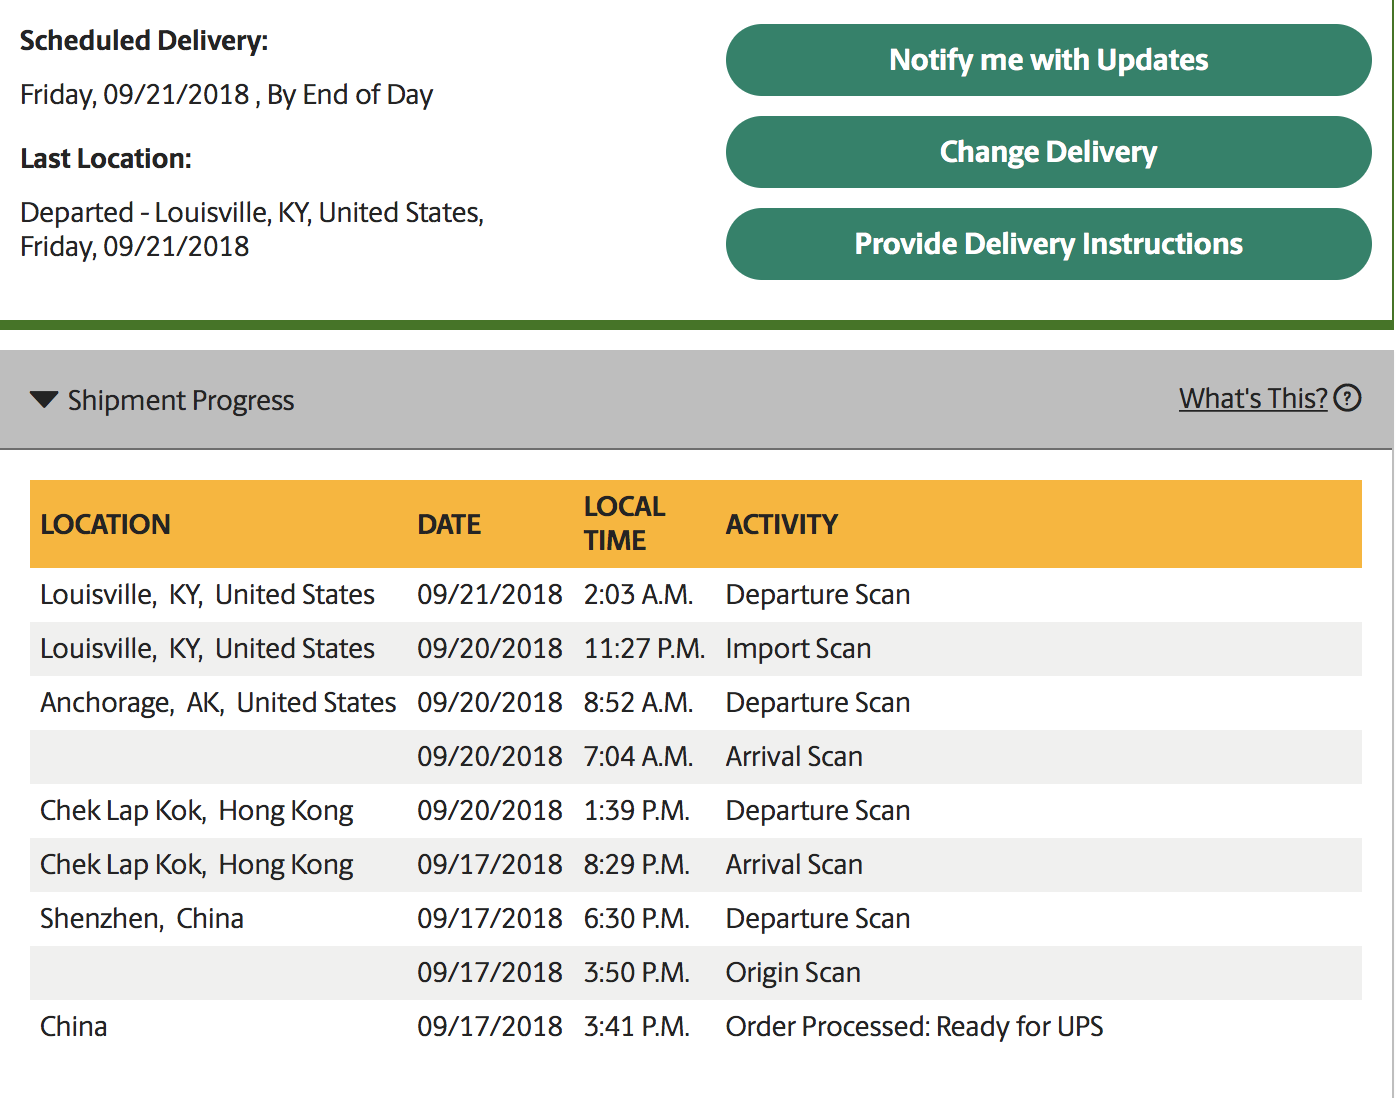Screen dimensions: 1398x1098
Task: Select the Louisville 2:03 A.M. Departure Scan row
Action: 696,595
